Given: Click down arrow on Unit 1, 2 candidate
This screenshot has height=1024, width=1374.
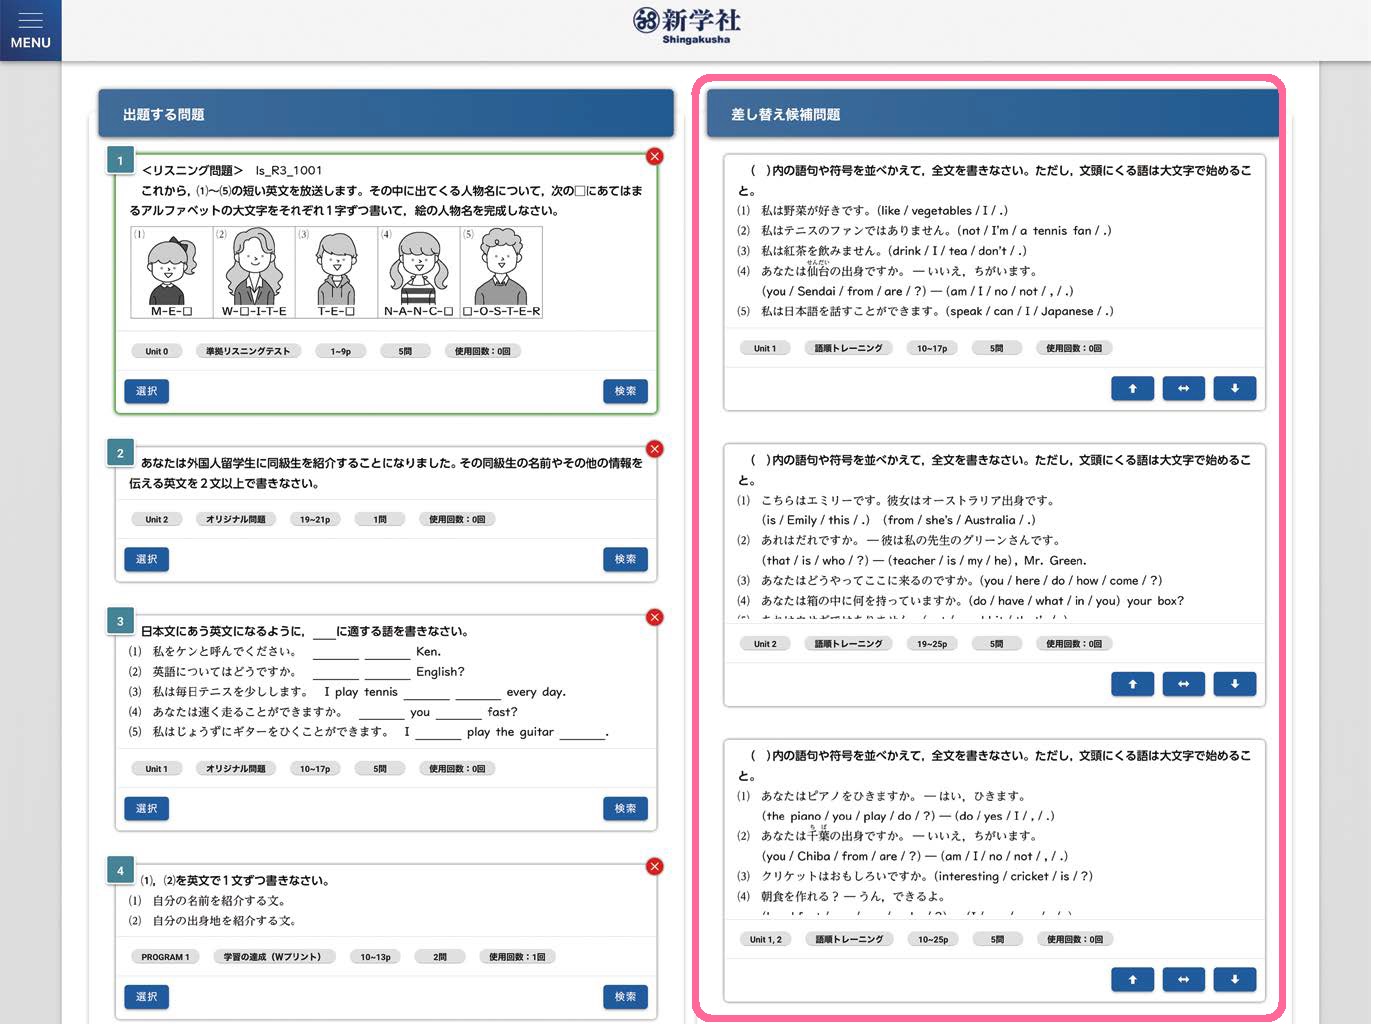Looking at the screenshot, I should pos(1235,979).
